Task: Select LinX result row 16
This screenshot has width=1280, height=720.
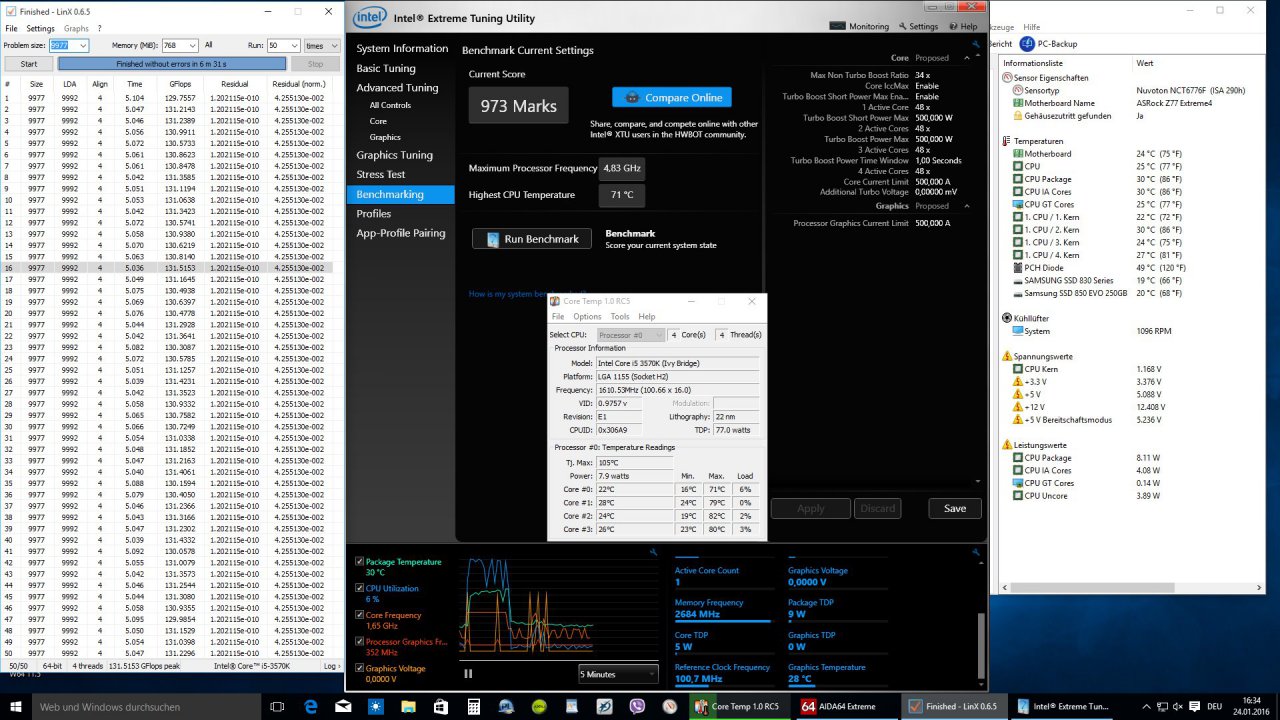Action: pyautogui.click(x=165, y=267)
